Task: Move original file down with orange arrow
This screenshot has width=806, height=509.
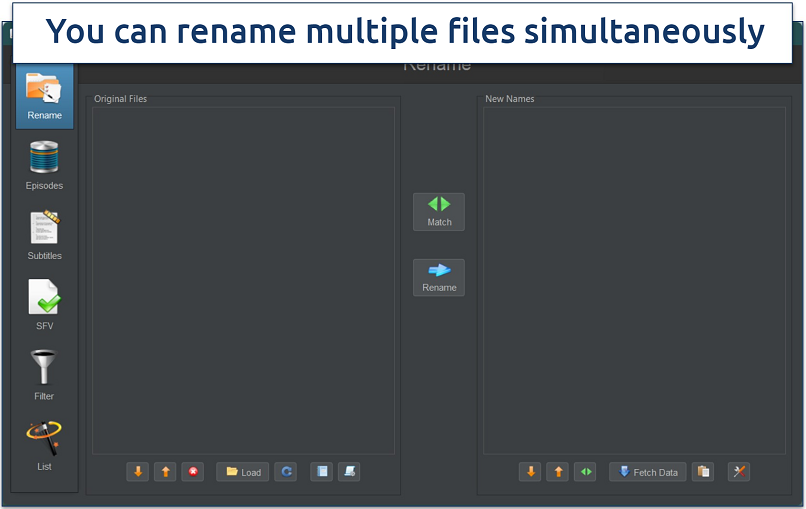Action: click(x=138, y=472)
